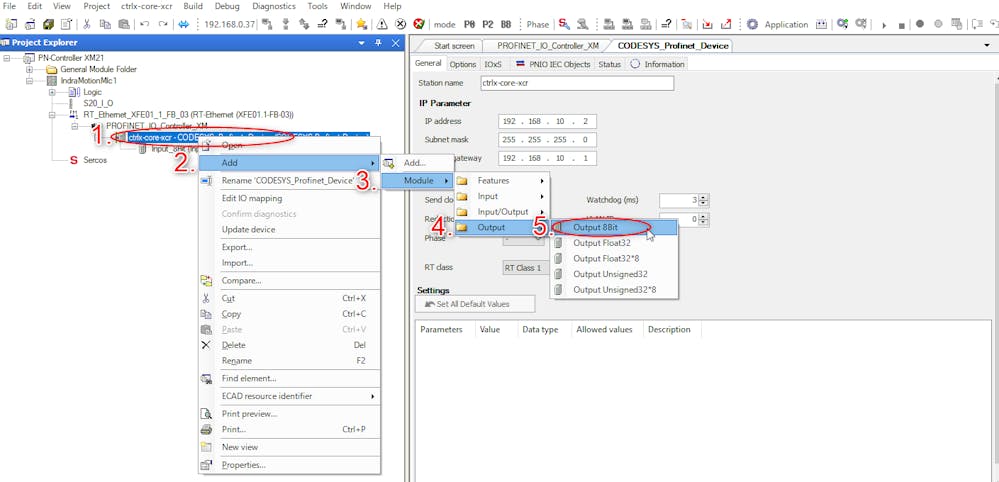Click the dark breakpoint circle icon
Viewport: 999px width, 482px height.
pos(920,24)
